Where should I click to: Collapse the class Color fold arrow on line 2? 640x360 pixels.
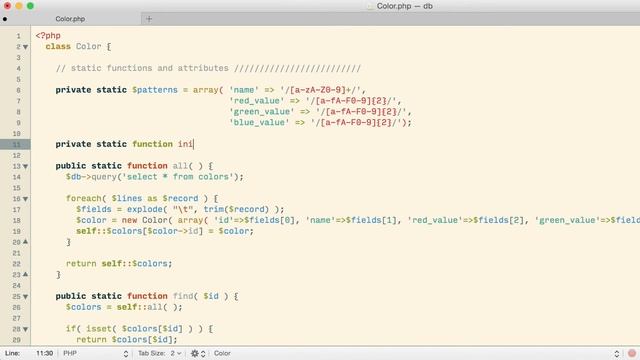click(25, 47)
